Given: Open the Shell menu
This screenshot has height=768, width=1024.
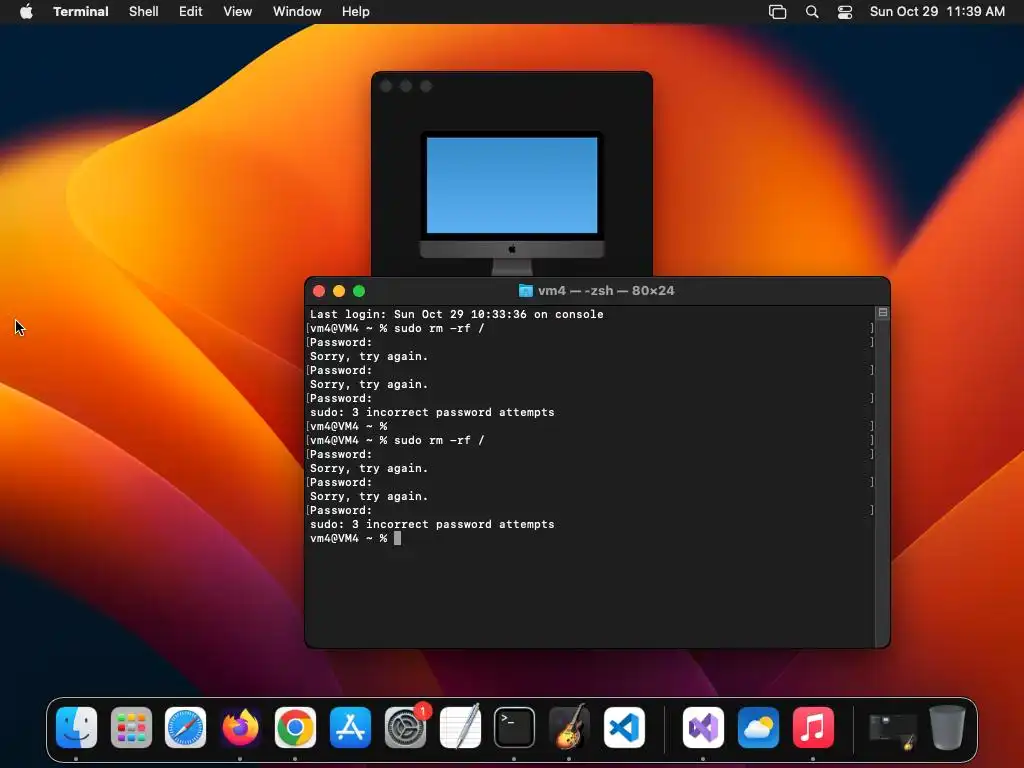Looking at the screenshot, I should tap(144, 12).
